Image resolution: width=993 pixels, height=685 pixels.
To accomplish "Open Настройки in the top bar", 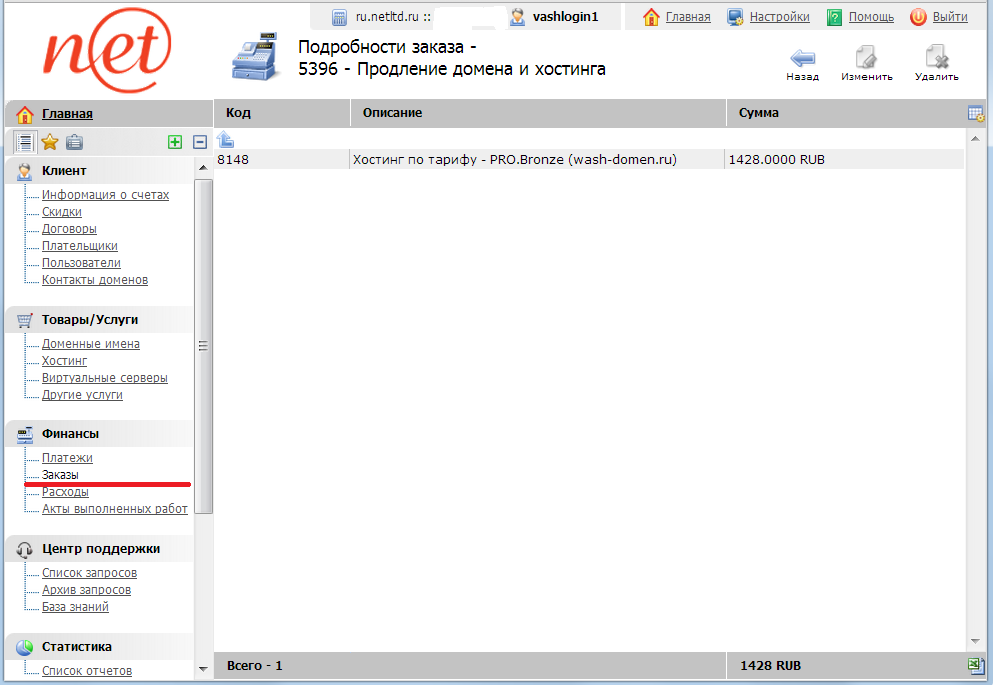I will [x=779, y=17].
